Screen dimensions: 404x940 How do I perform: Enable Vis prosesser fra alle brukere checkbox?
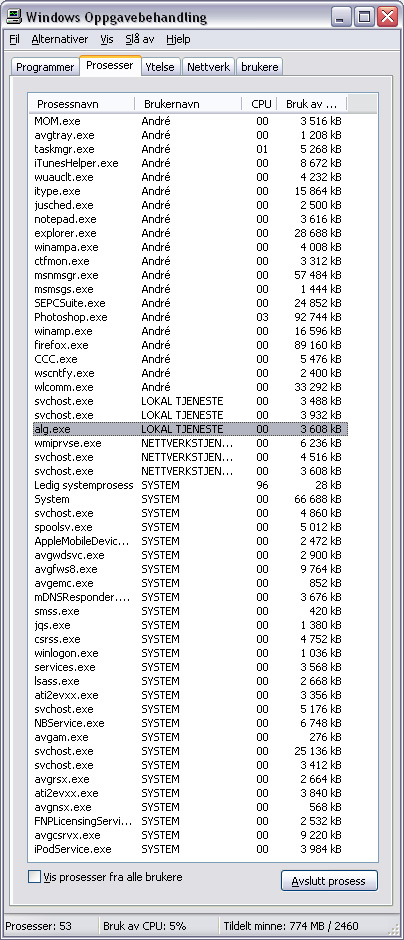coord(34,877)
